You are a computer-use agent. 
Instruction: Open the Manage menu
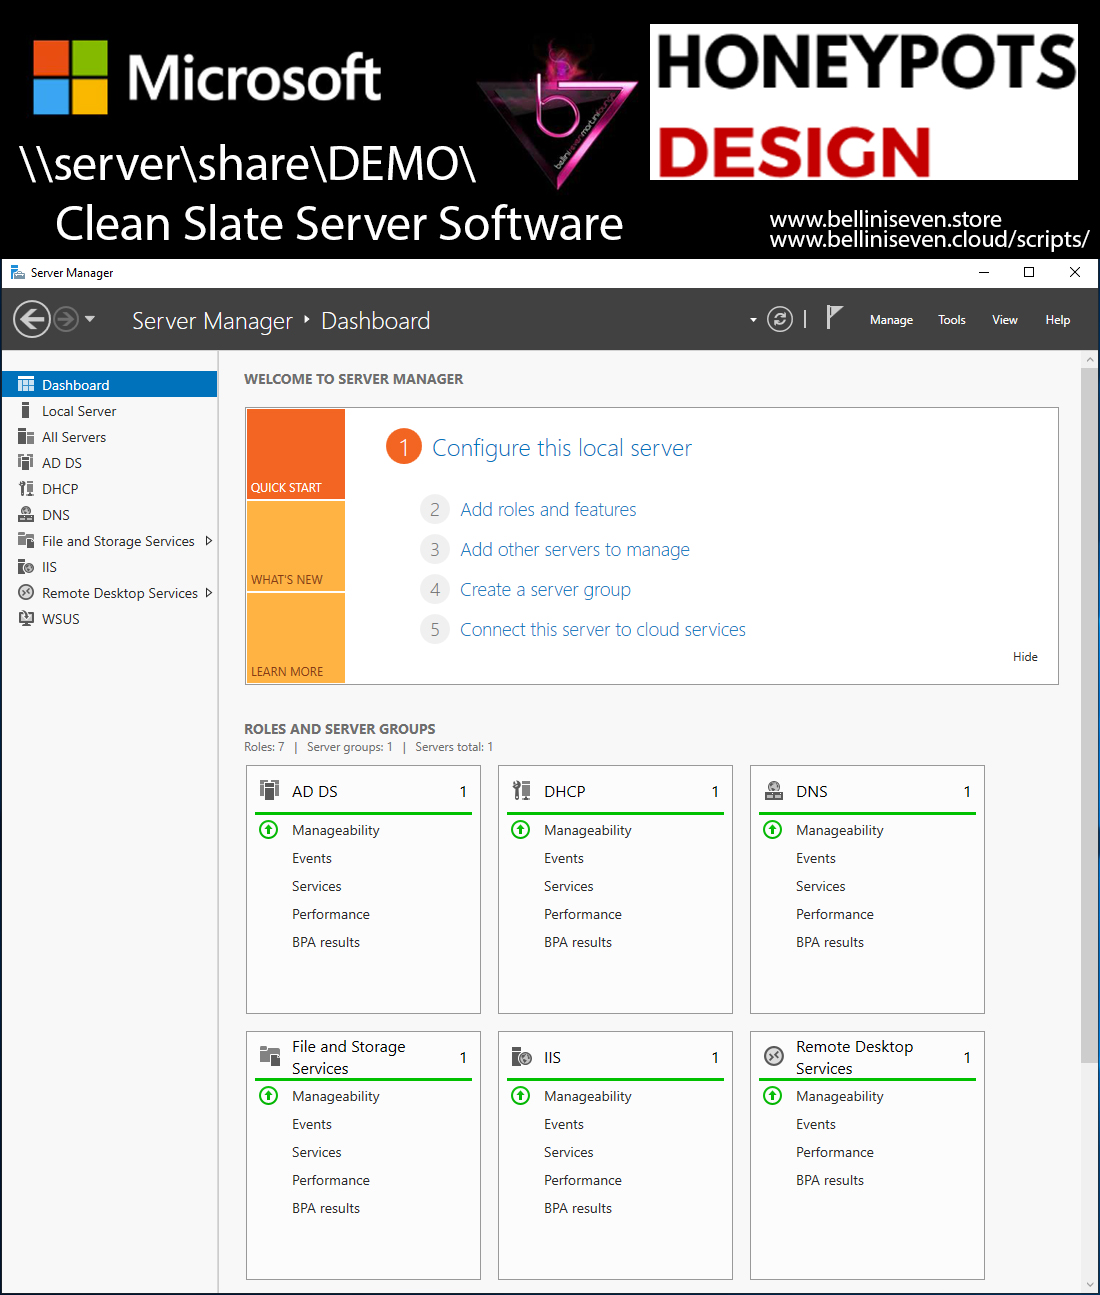891,320
